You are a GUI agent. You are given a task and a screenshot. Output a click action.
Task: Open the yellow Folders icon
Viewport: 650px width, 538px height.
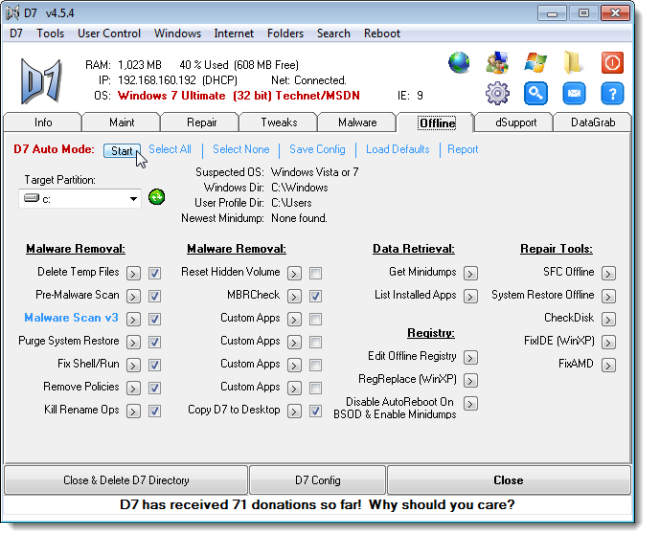pos(574,63)
